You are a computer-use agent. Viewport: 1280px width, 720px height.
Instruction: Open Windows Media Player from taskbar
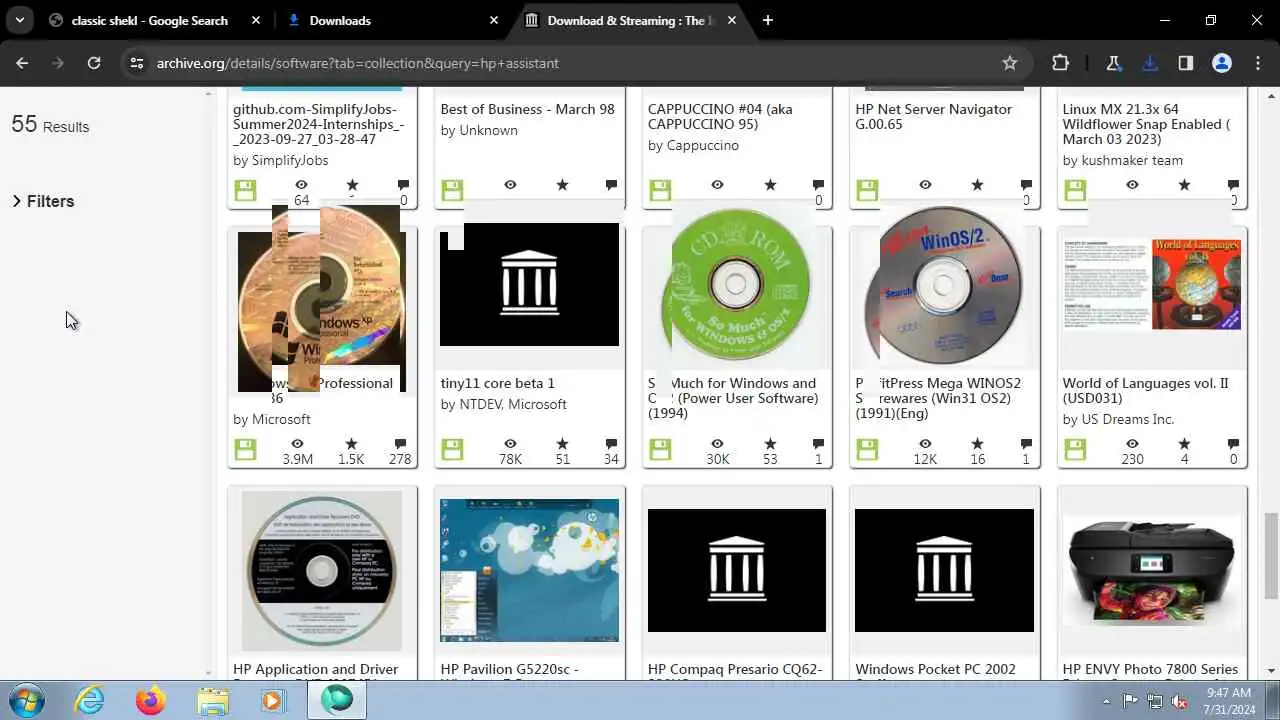(272, 700)
